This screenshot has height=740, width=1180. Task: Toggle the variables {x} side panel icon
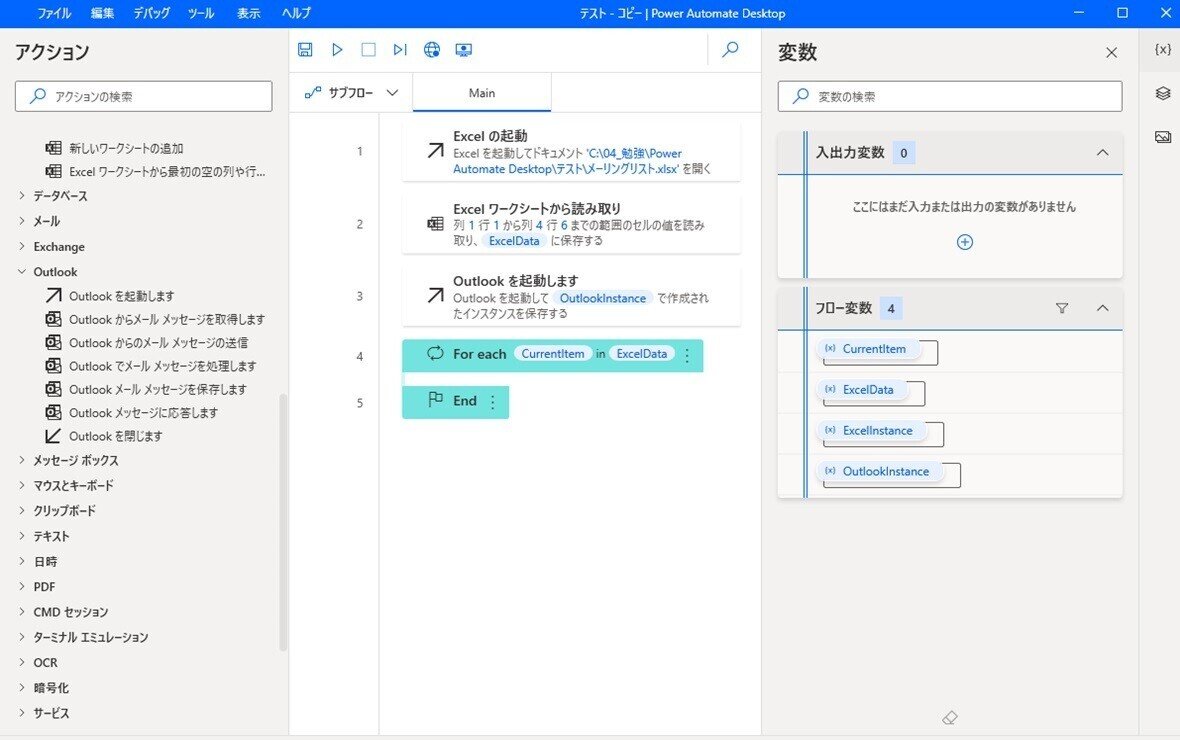pos(1163,50)
